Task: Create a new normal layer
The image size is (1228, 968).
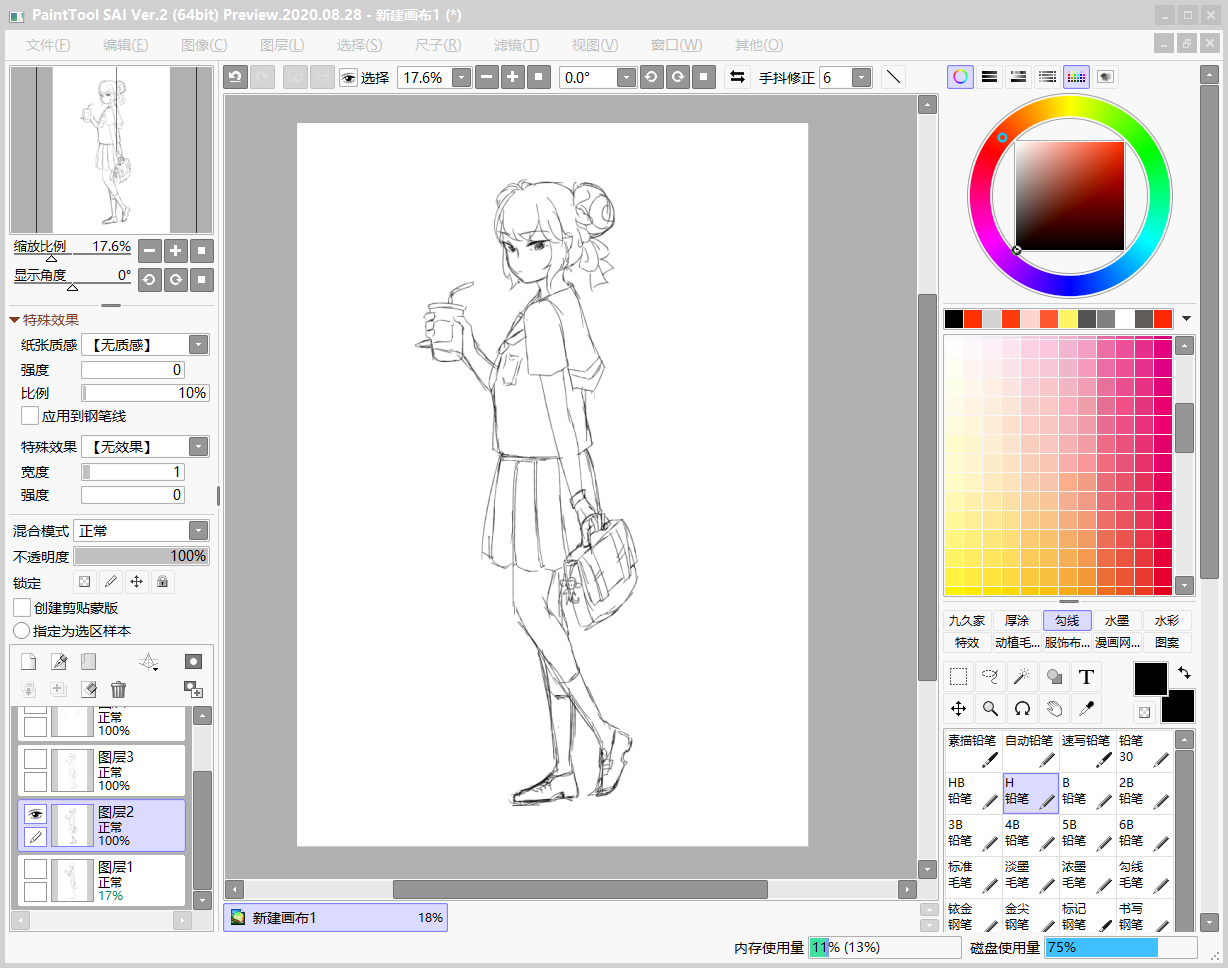Action: click(29, 661)
